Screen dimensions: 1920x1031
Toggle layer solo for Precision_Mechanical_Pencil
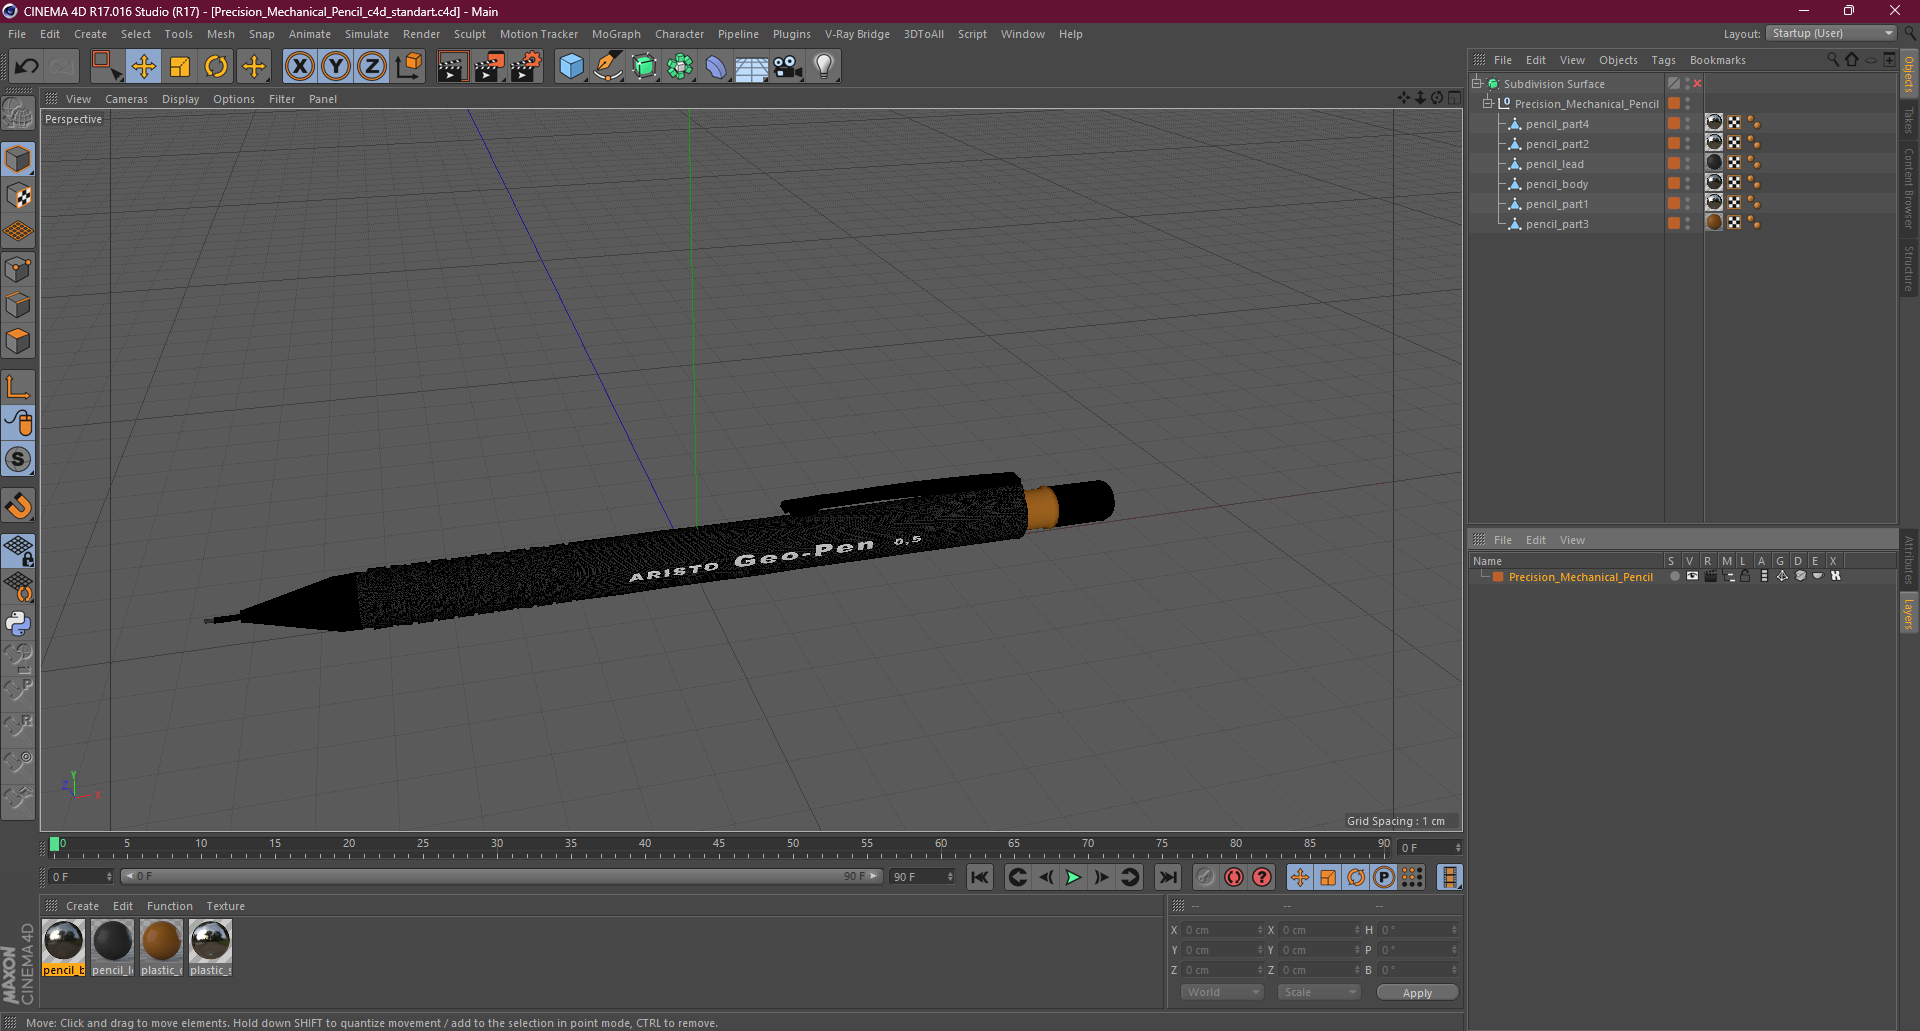point(1674,576)
